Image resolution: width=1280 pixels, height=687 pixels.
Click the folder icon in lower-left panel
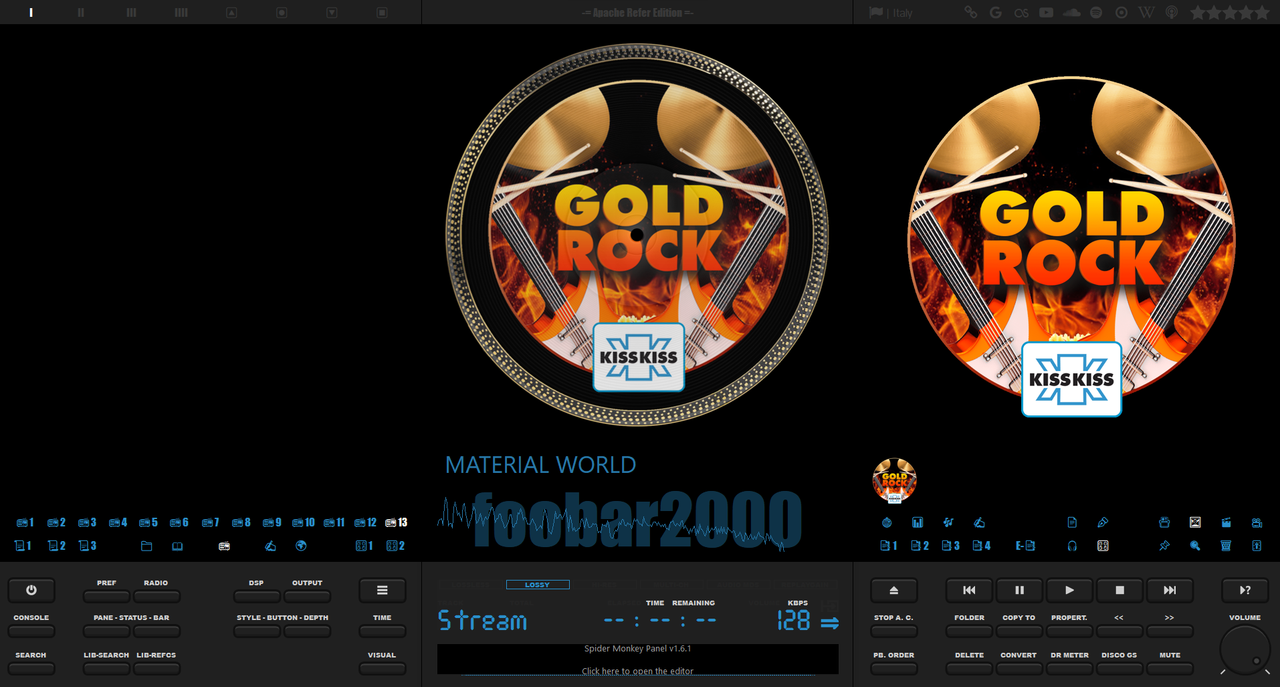[x=147, y=546]
